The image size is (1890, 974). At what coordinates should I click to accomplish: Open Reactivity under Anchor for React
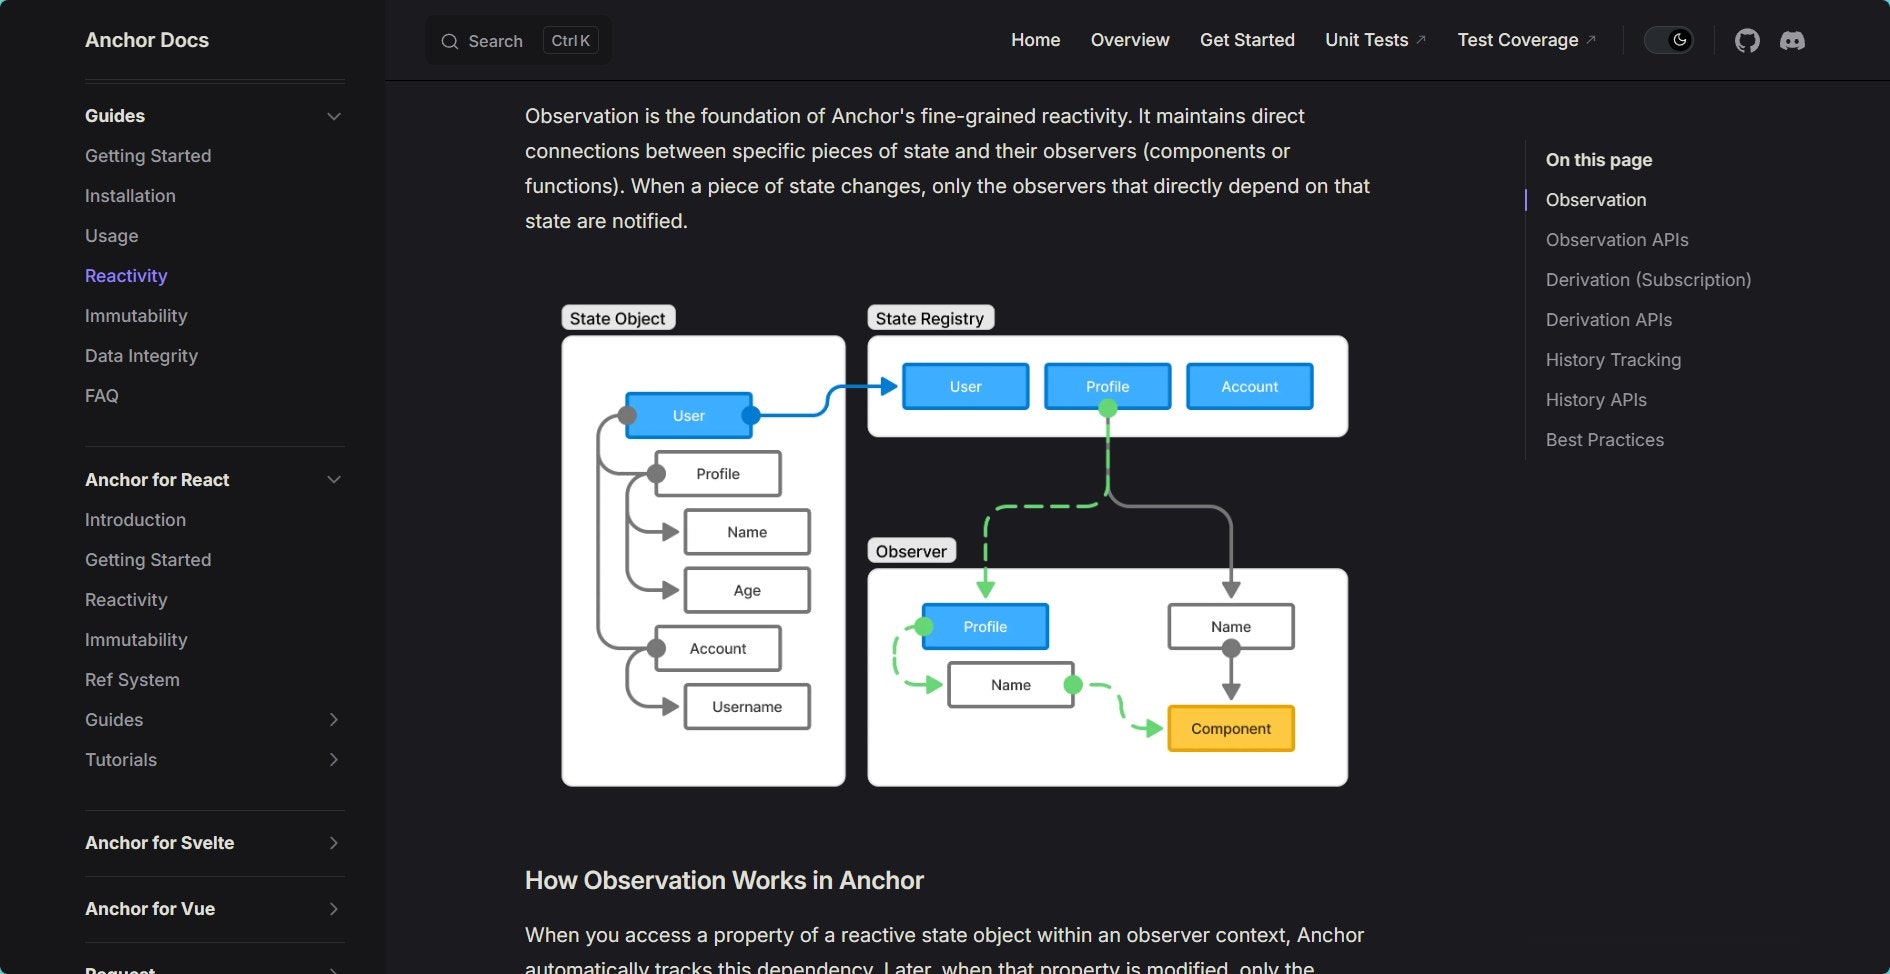[x=126, y=600]
